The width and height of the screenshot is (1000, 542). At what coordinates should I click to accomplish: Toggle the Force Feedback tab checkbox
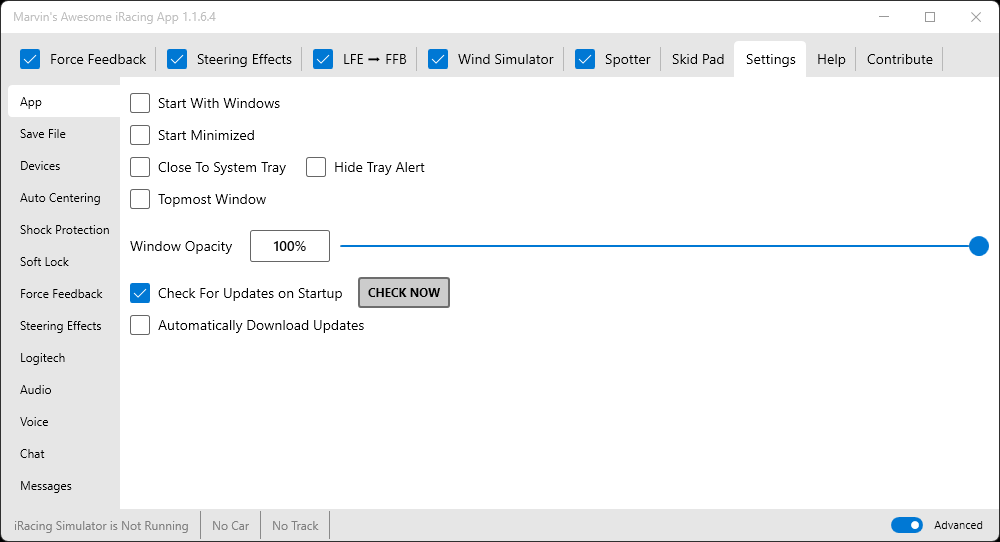pyautogui.click(x=30, y=59)
